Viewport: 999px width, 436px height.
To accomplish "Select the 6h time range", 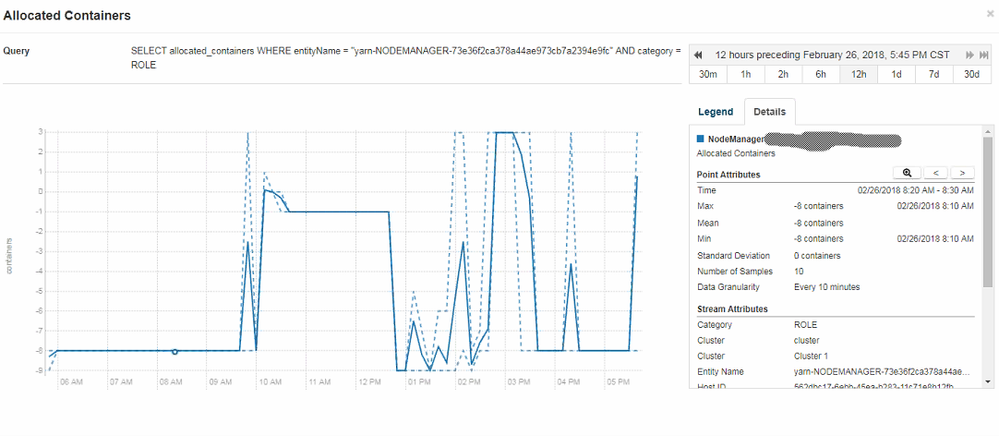I will pos(821,75).
